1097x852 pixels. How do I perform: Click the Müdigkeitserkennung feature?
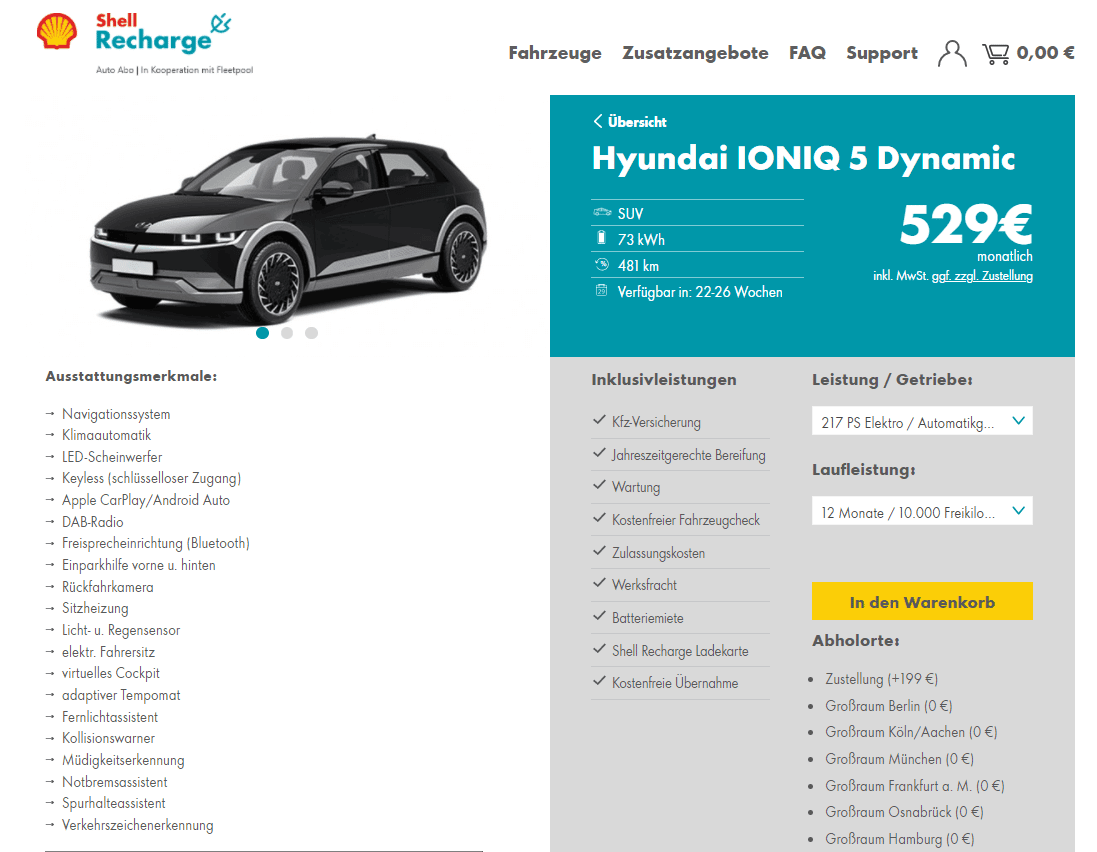pyautogui.click(x=123, y=760)
